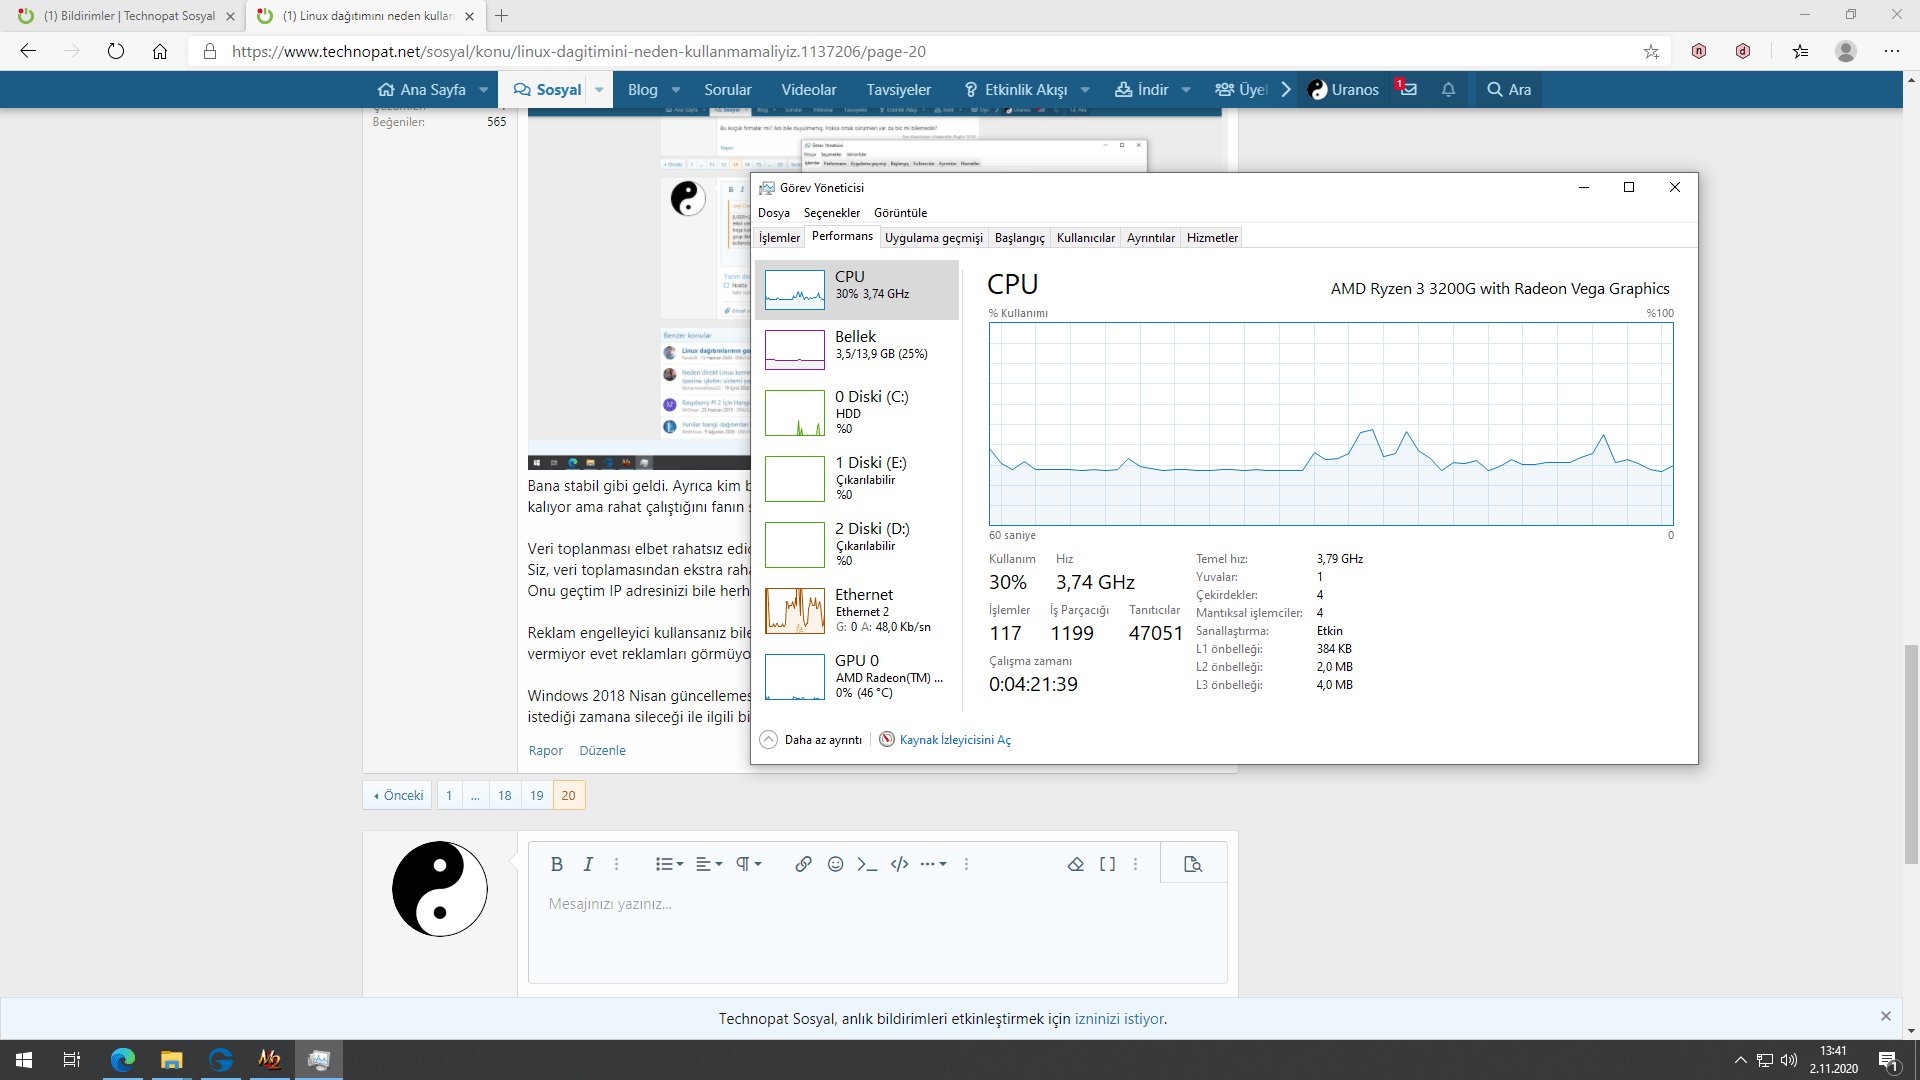Insert inline code with terminal icon

(x=867, y=864)
